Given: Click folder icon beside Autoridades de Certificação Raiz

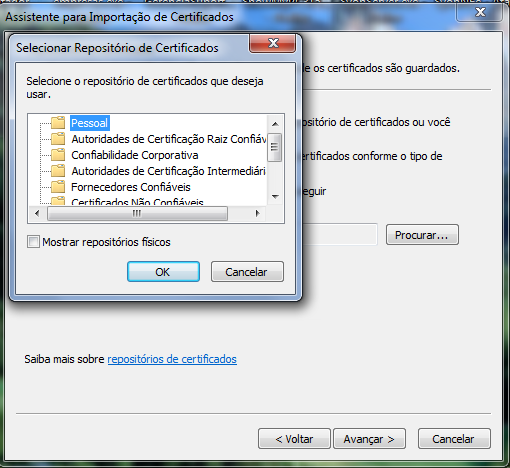Looking at the screenshot, I should pyautogui.click(x=58, y=139).
